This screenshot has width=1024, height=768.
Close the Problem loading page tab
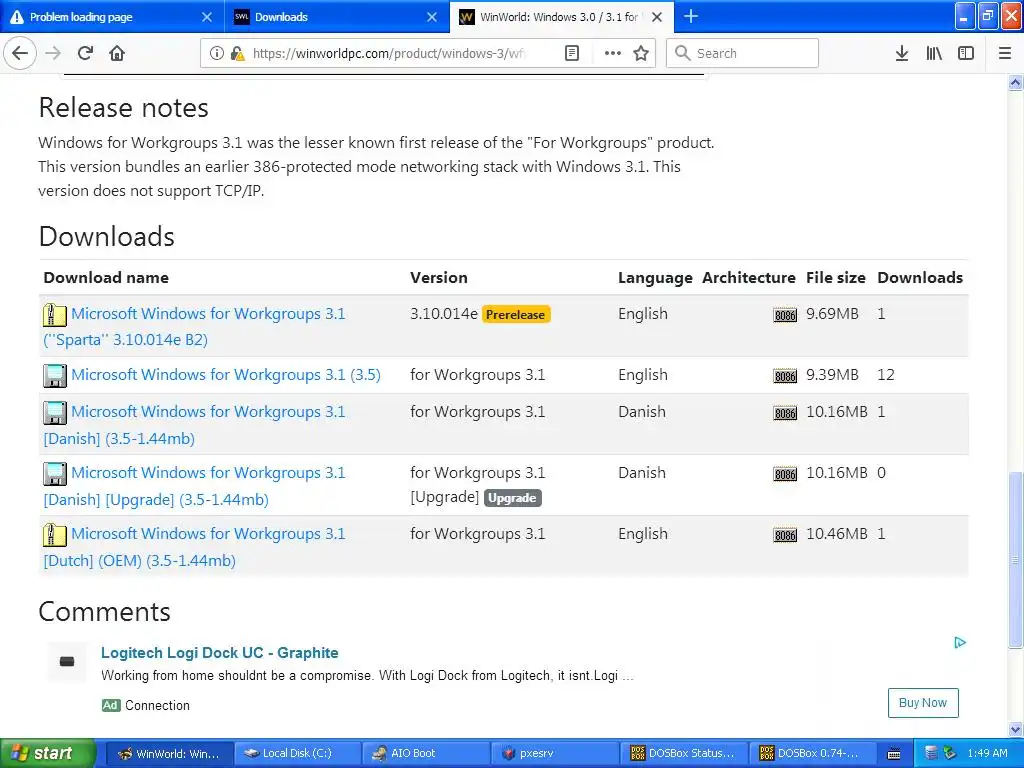pos(206,17)
